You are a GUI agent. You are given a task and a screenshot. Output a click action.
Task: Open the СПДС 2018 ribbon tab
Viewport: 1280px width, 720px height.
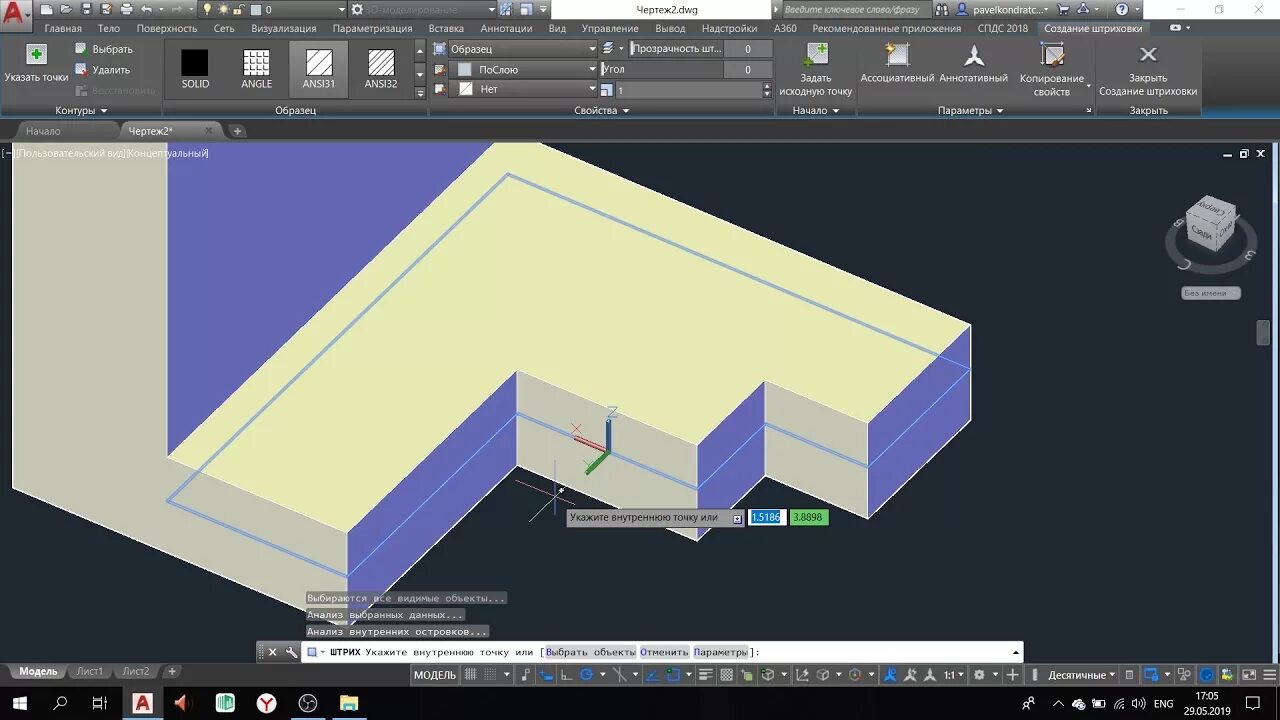coord(1003,29)
